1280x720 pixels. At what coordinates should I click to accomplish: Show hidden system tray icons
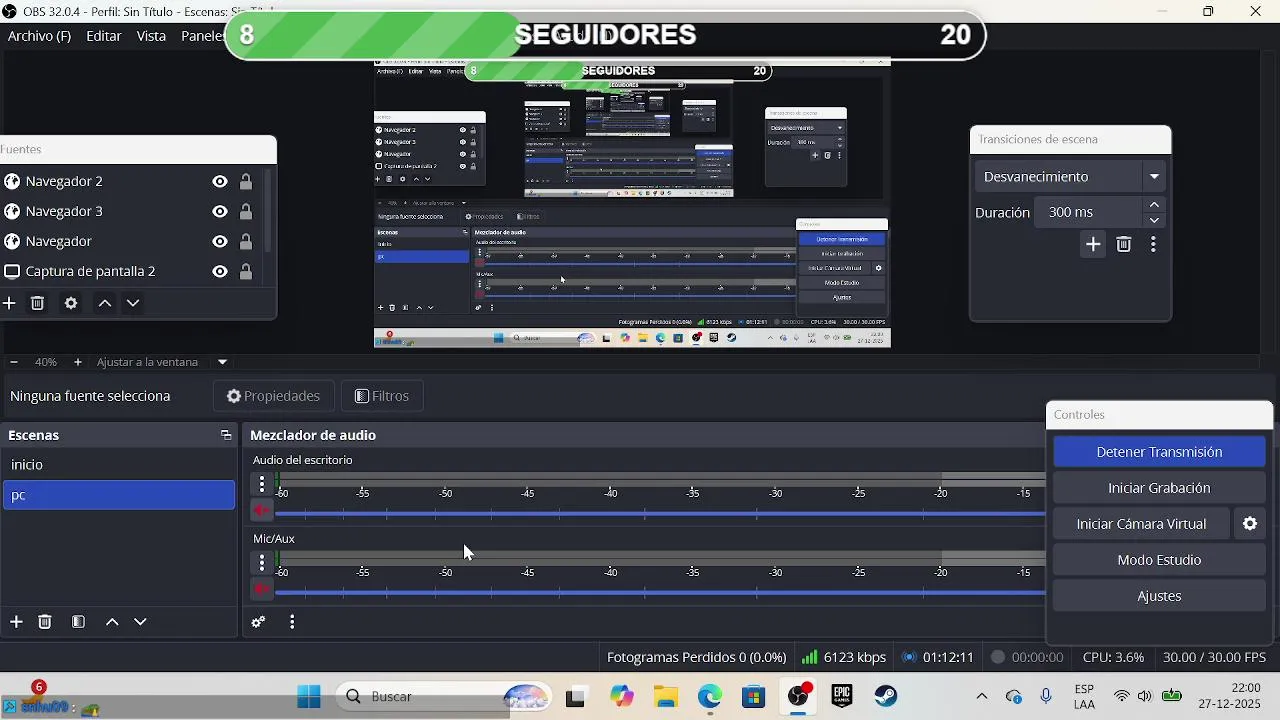click(x=981, y=696)
